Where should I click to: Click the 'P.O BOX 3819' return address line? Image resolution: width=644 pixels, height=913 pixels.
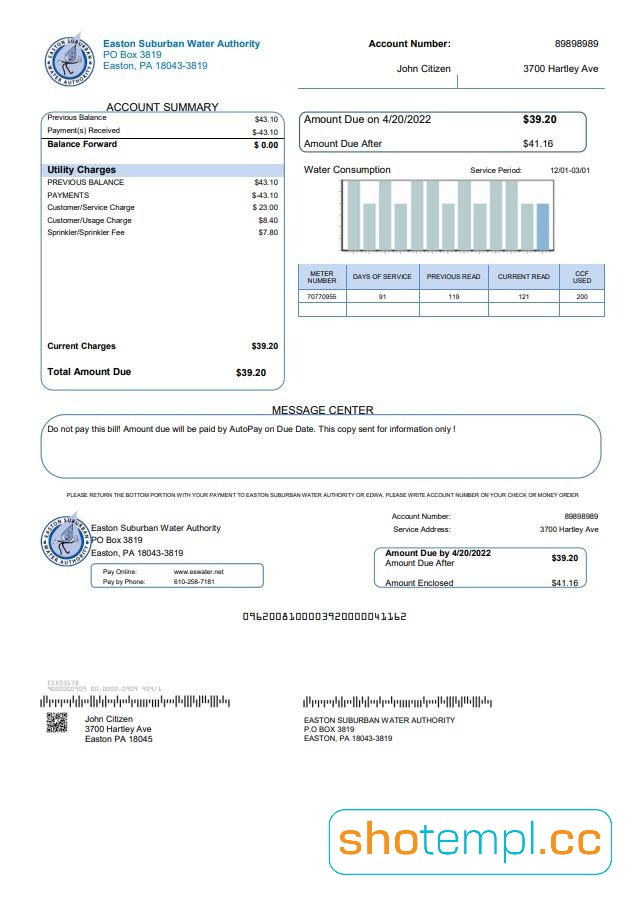329,729
